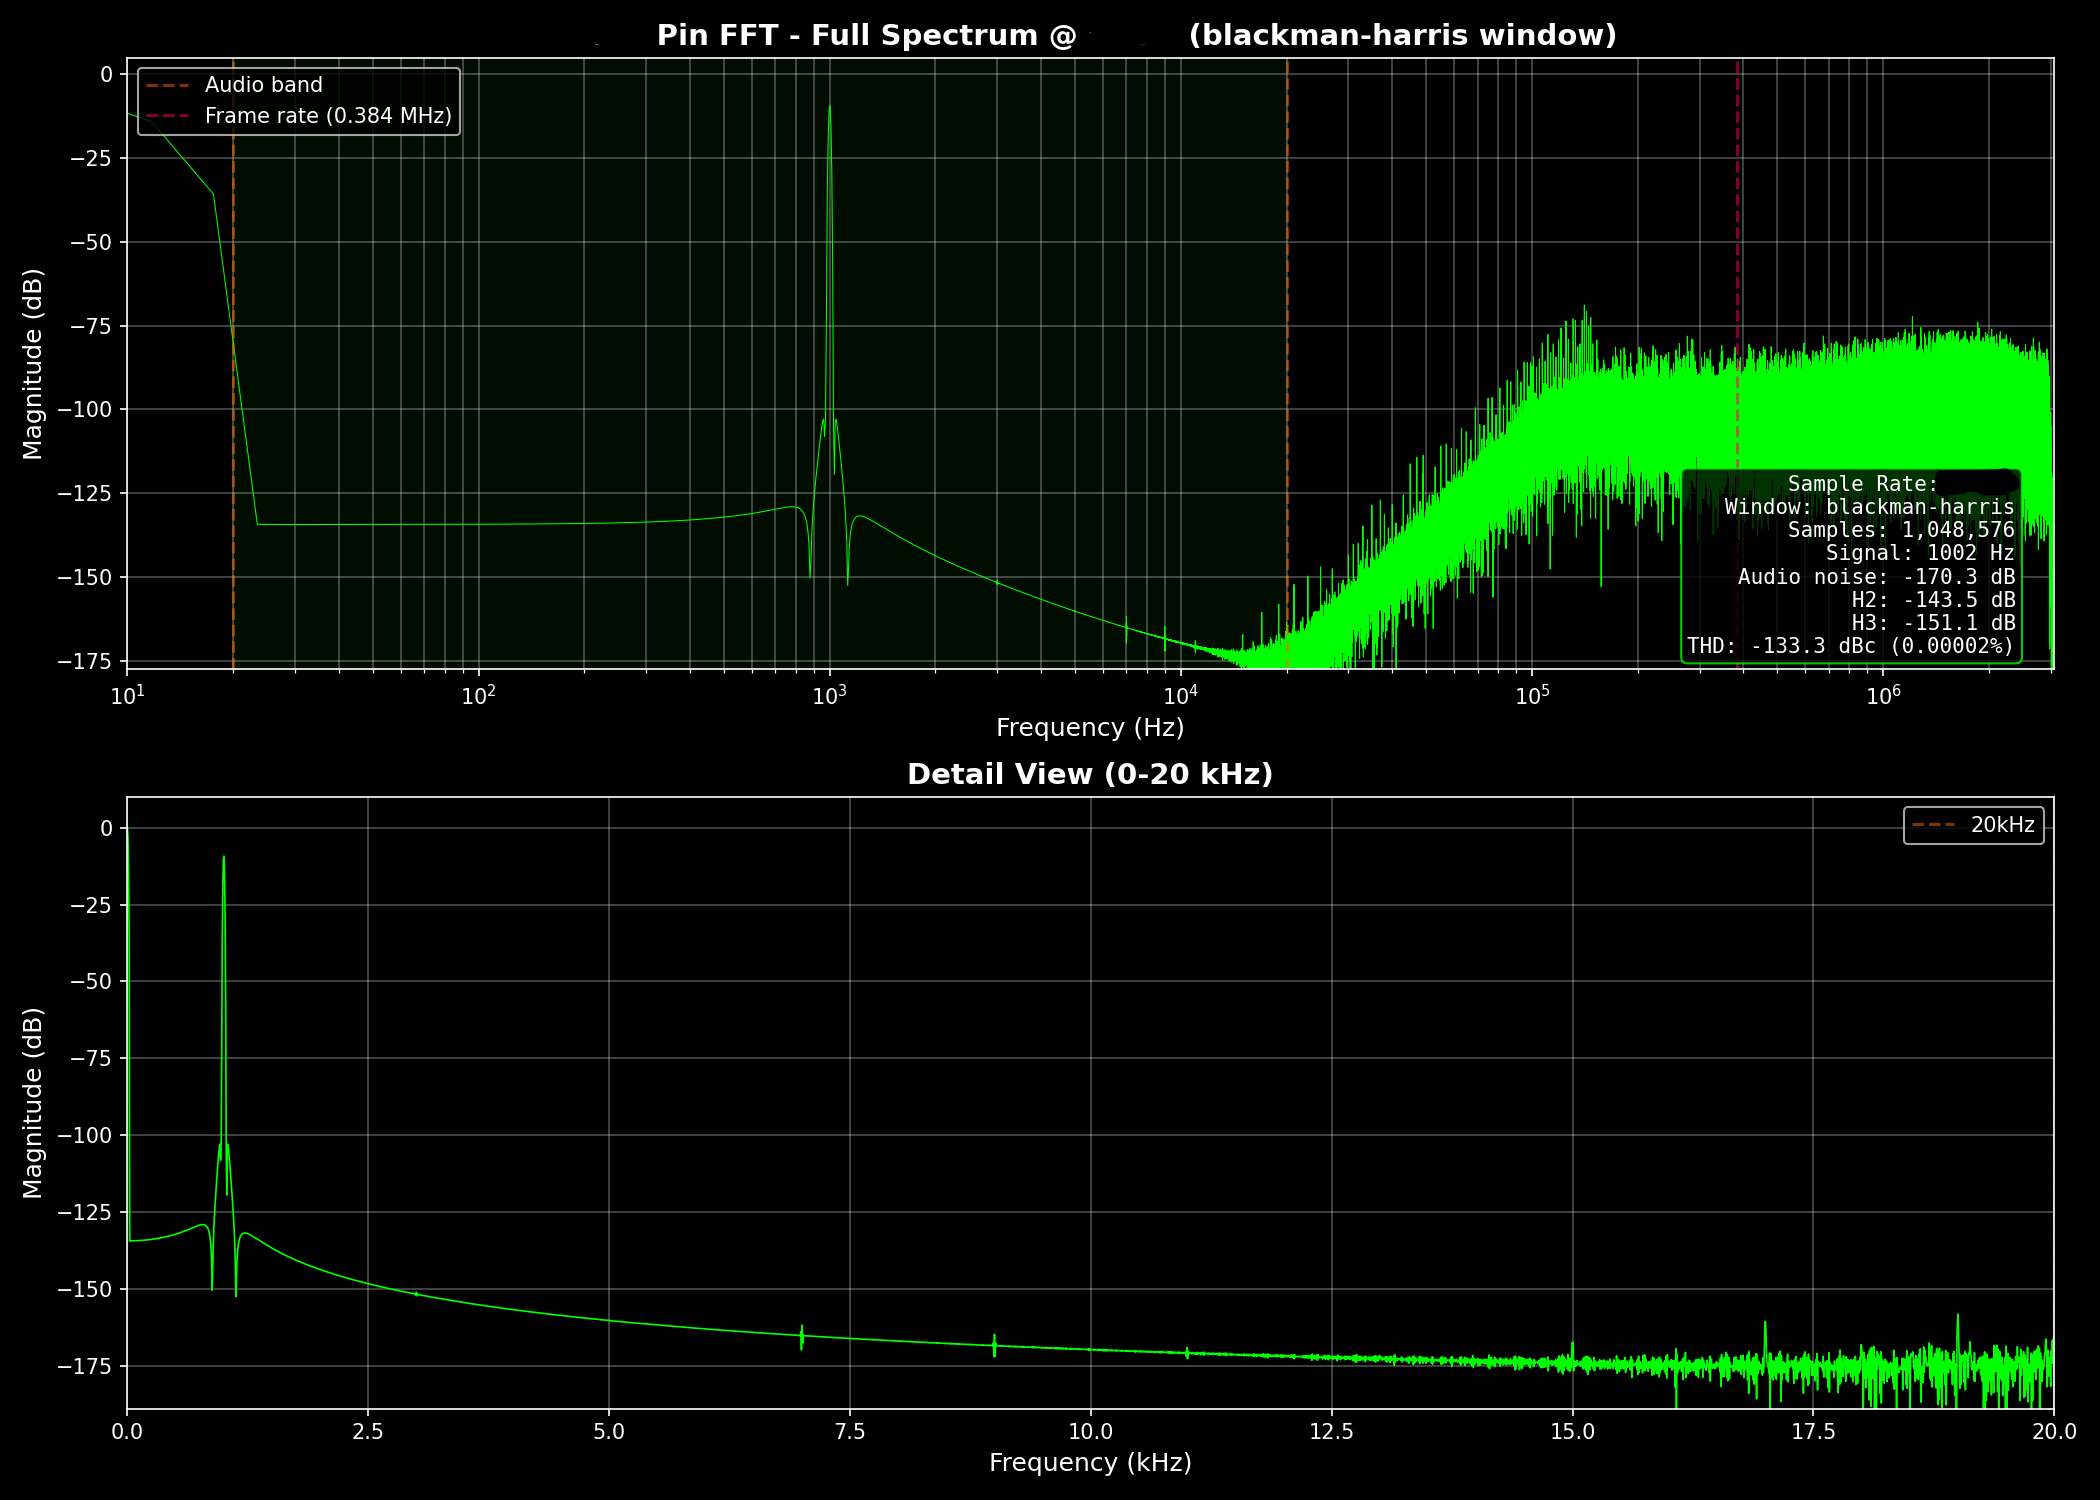Open the Window: blackman-harris info entry
This screenshot has width=2100, height=1500.
(x=1867, y=508)
